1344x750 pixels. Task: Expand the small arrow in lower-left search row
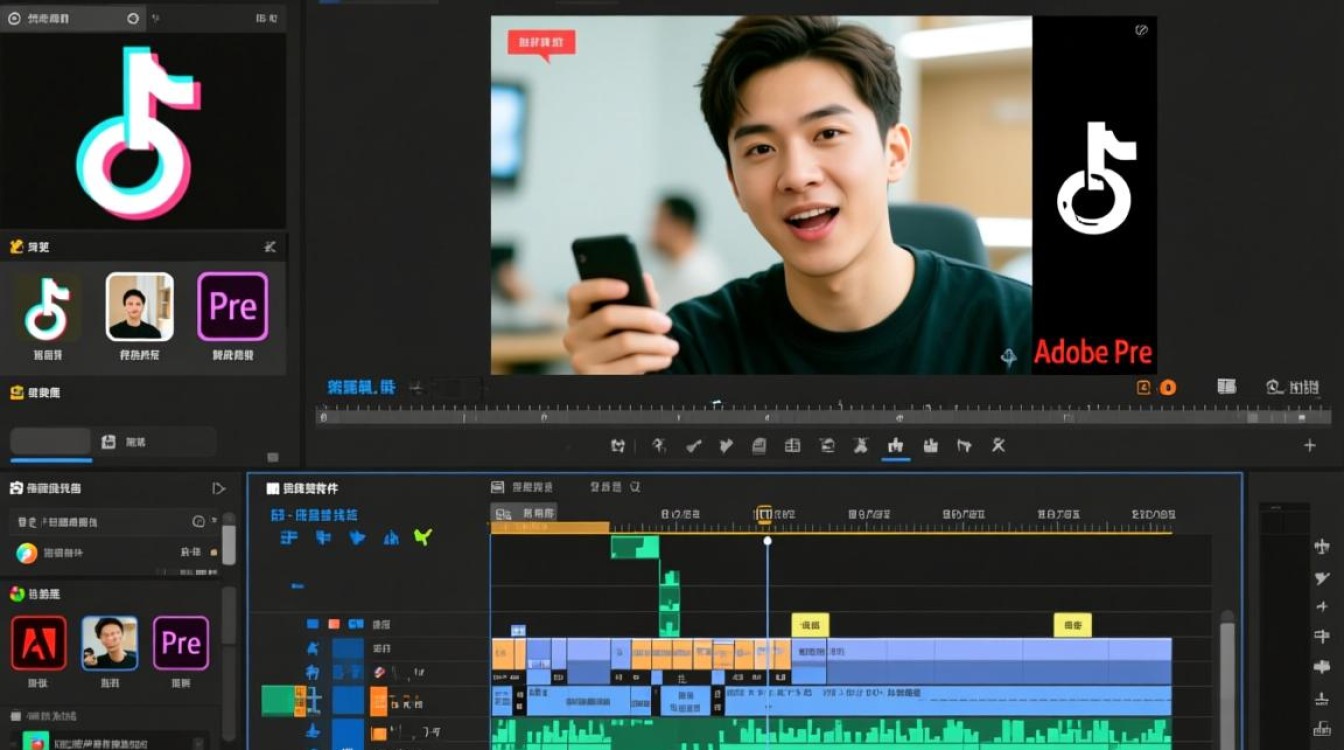(214, 522)
